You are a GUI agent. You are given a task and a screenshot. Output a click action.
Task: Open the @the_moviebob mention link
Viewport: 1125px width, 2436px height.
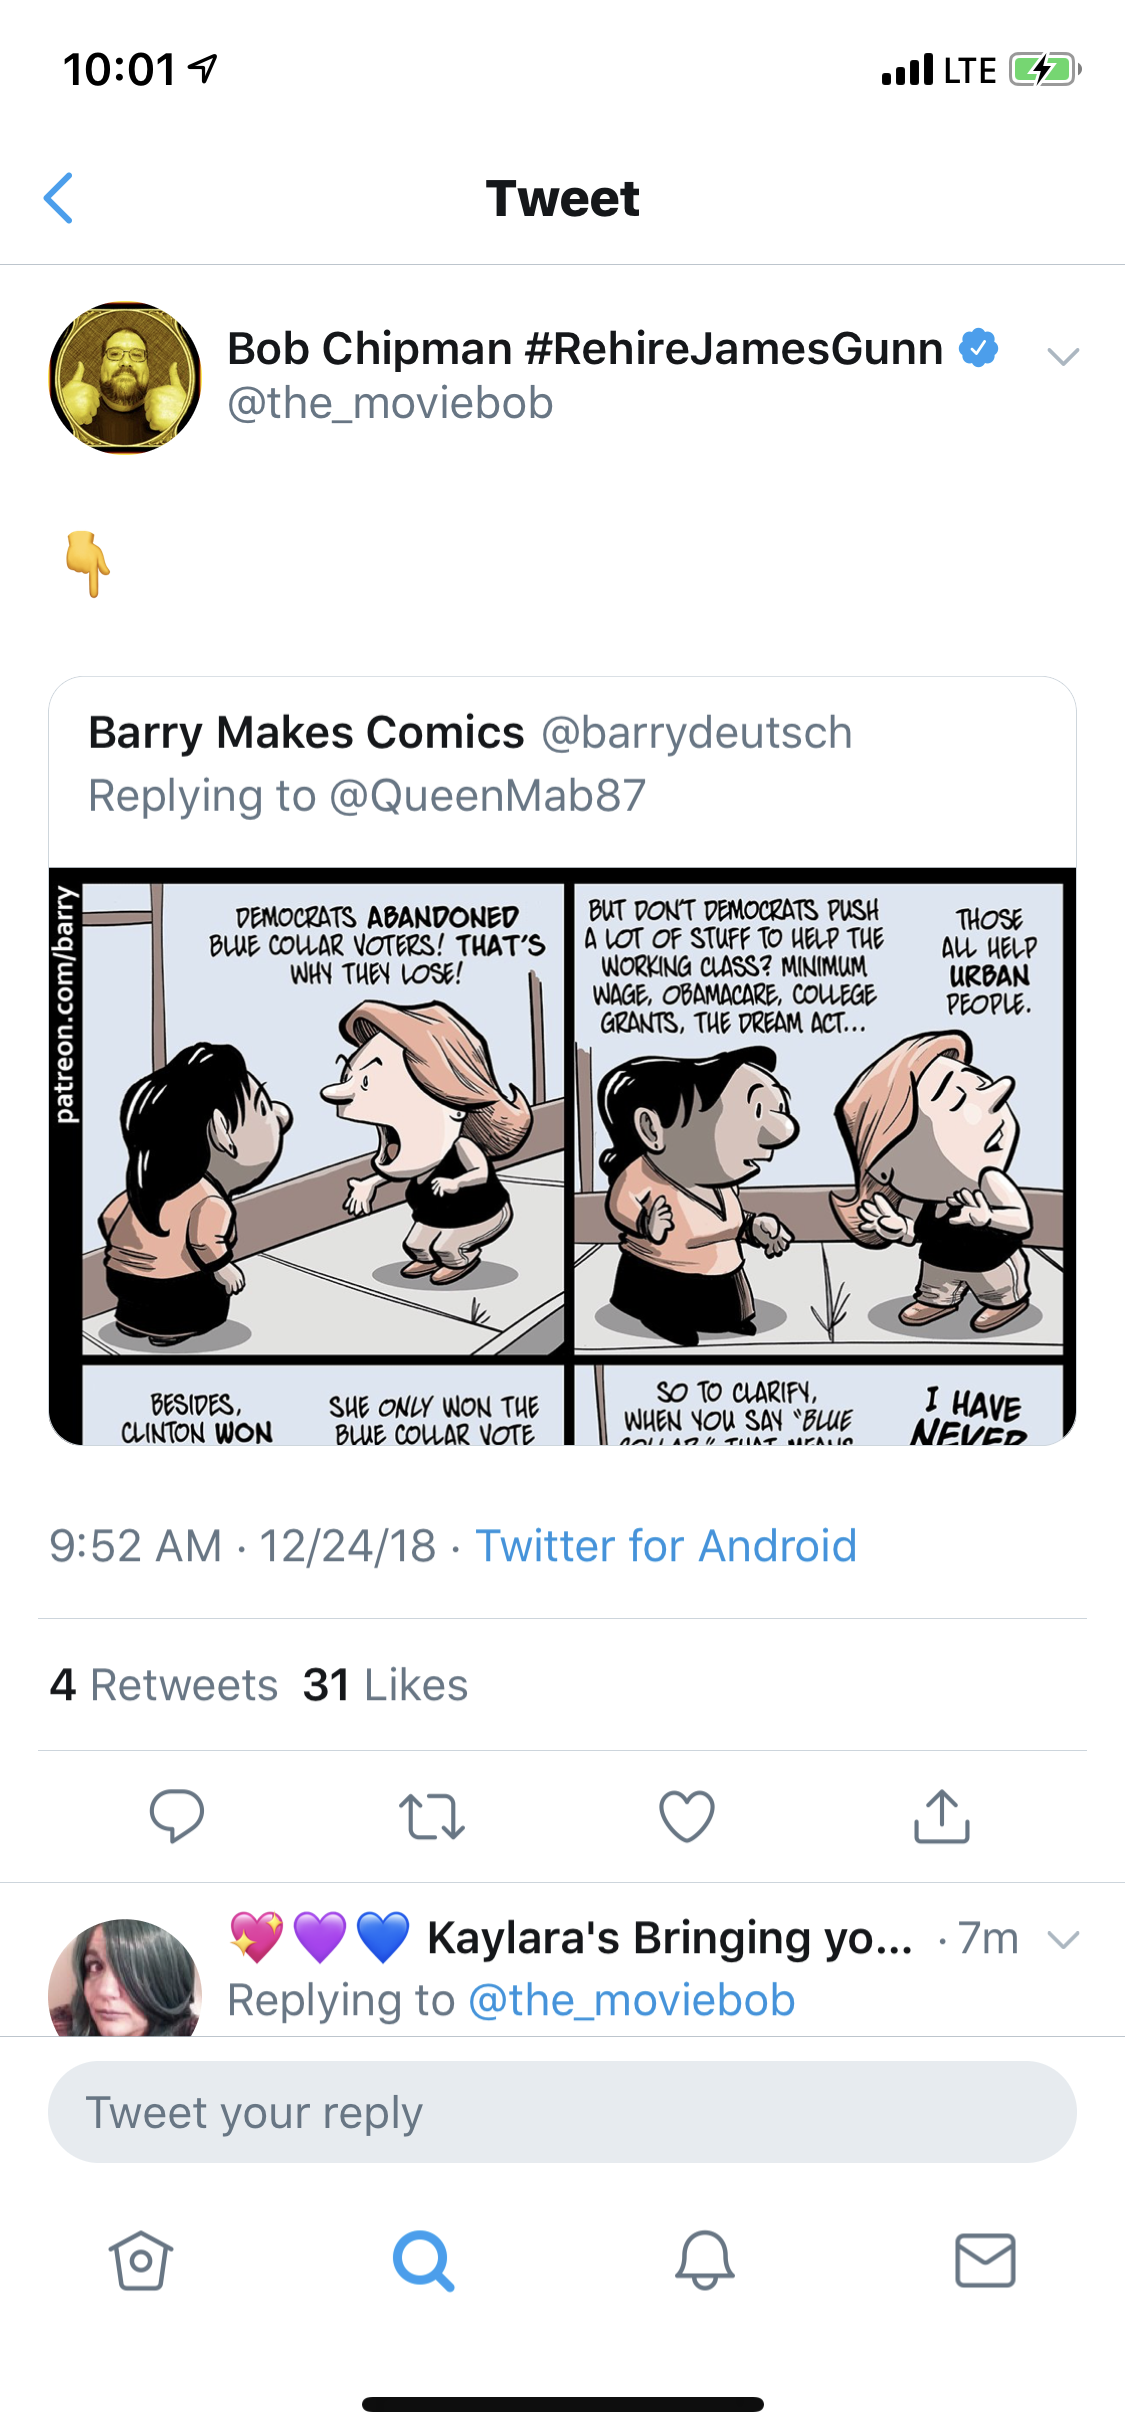point(631,2000)
